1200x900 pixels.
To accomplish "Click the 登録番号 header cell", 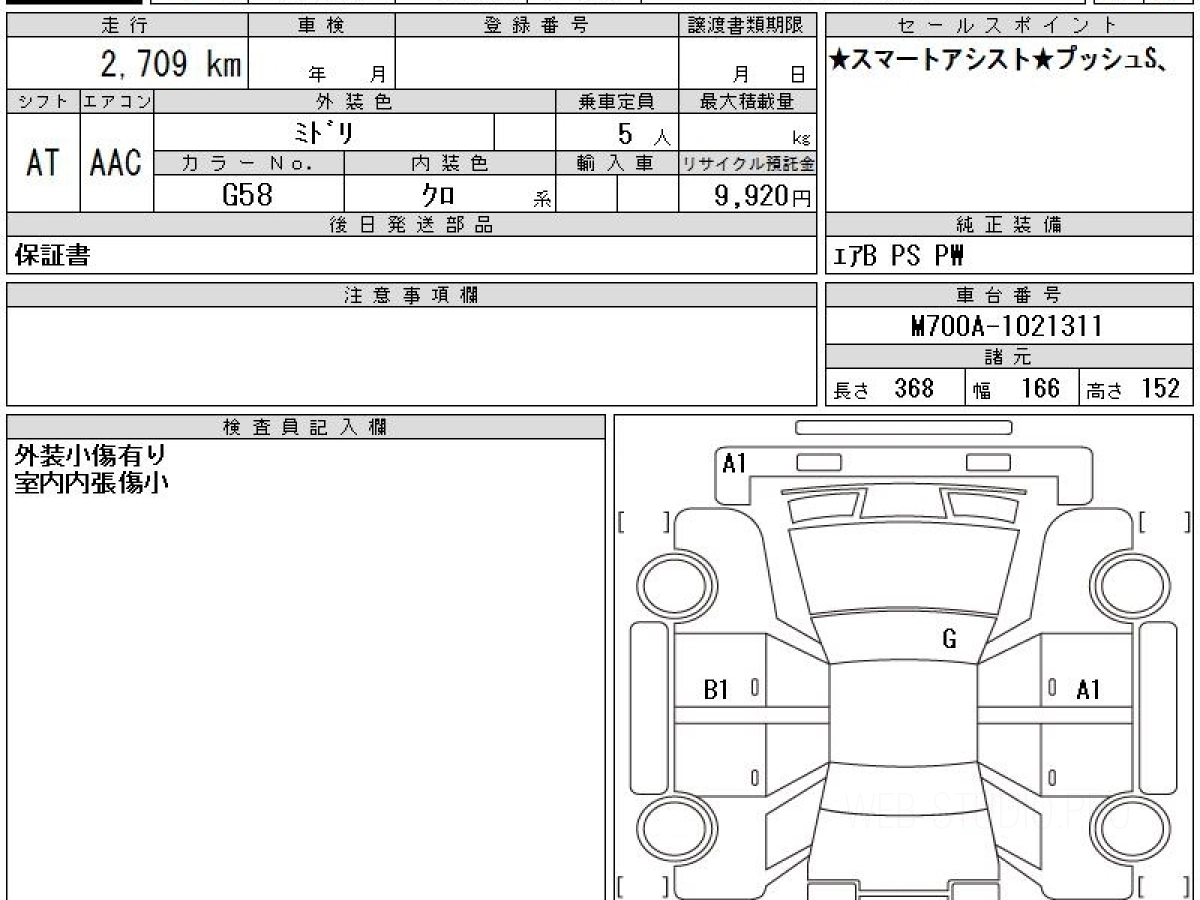I will tap(537, 26).
